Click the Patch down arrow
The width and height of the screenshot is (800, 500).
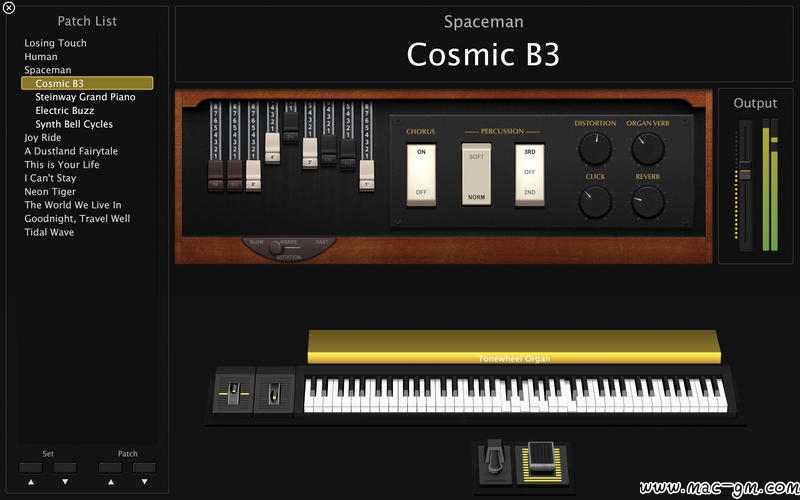144,482
